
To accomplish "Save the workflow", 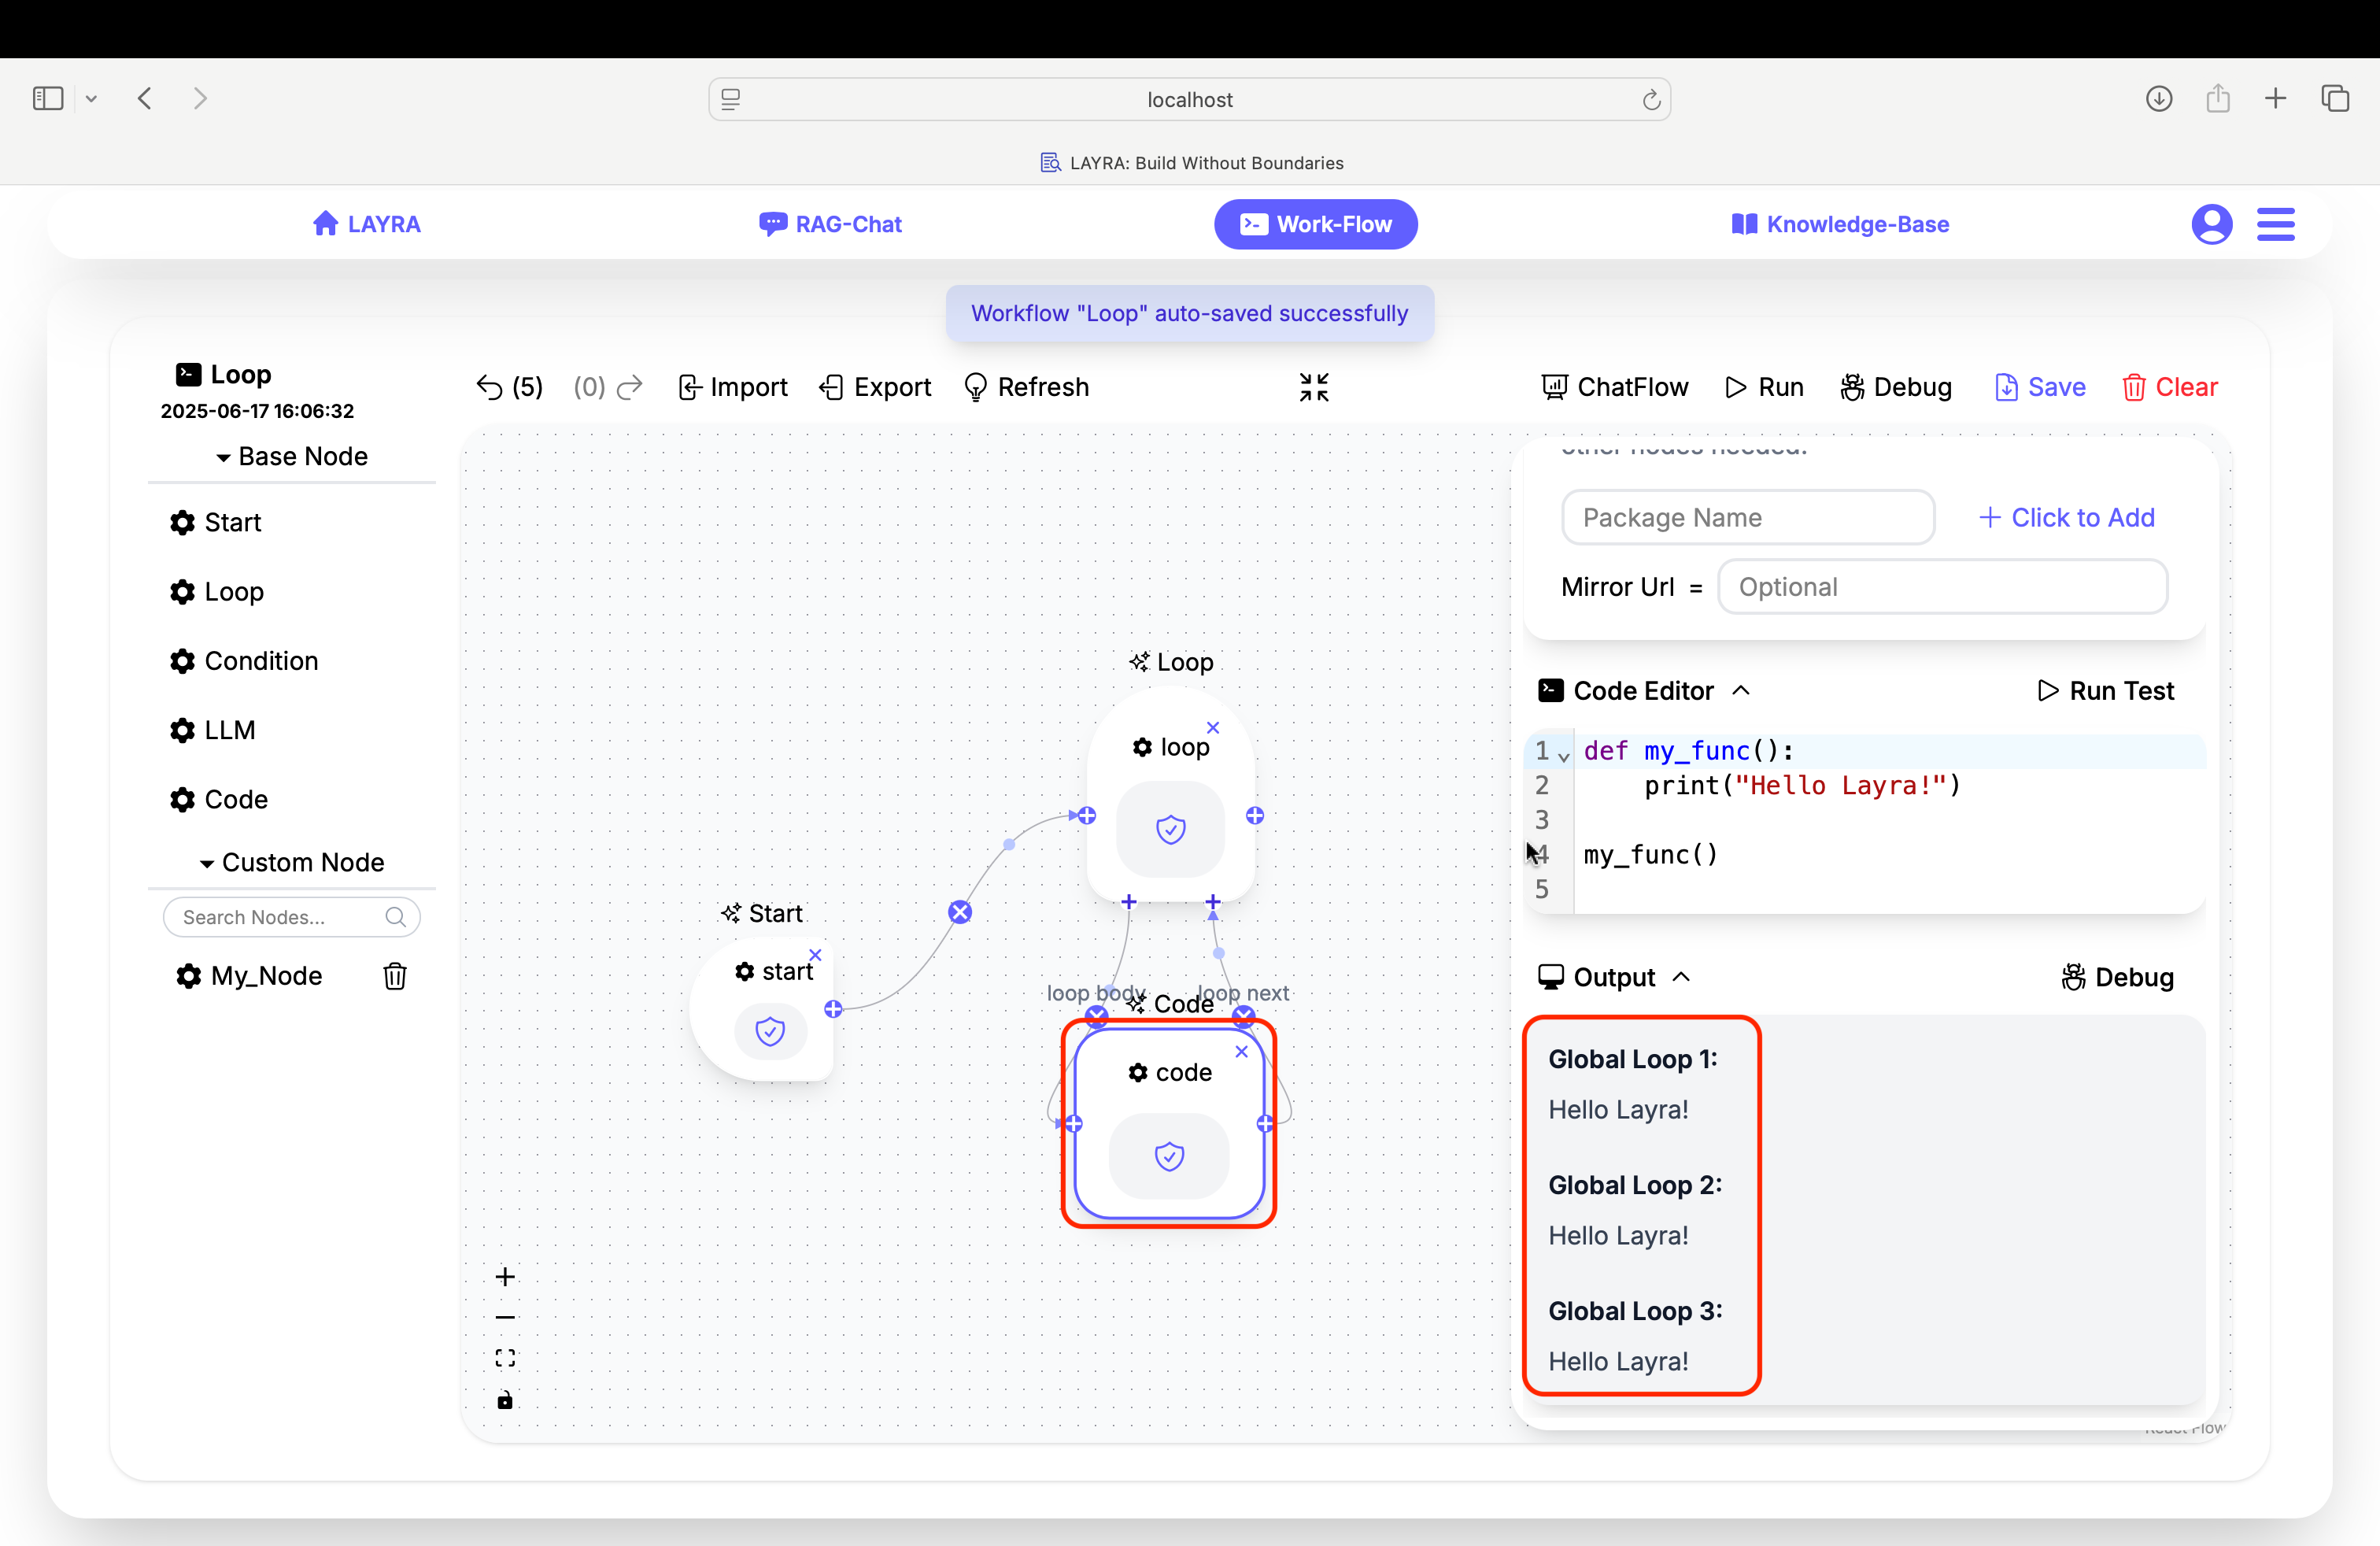I will point(2040,387).
